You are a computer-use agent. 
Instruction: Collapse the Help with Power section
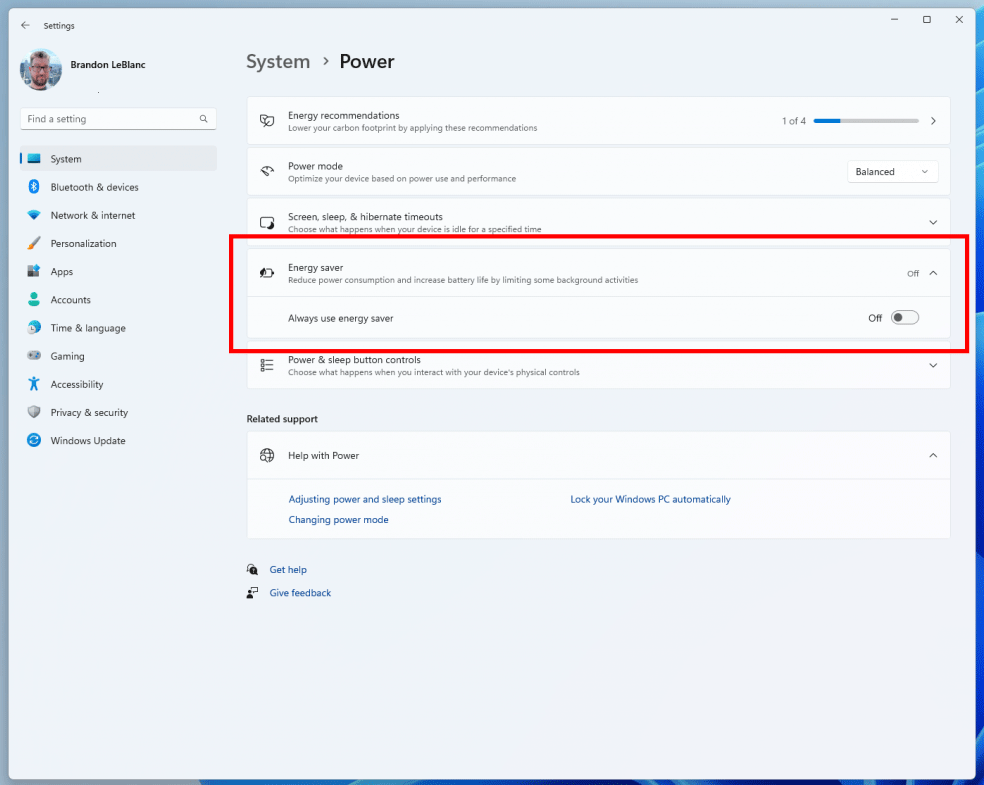[x=933, y=455]
